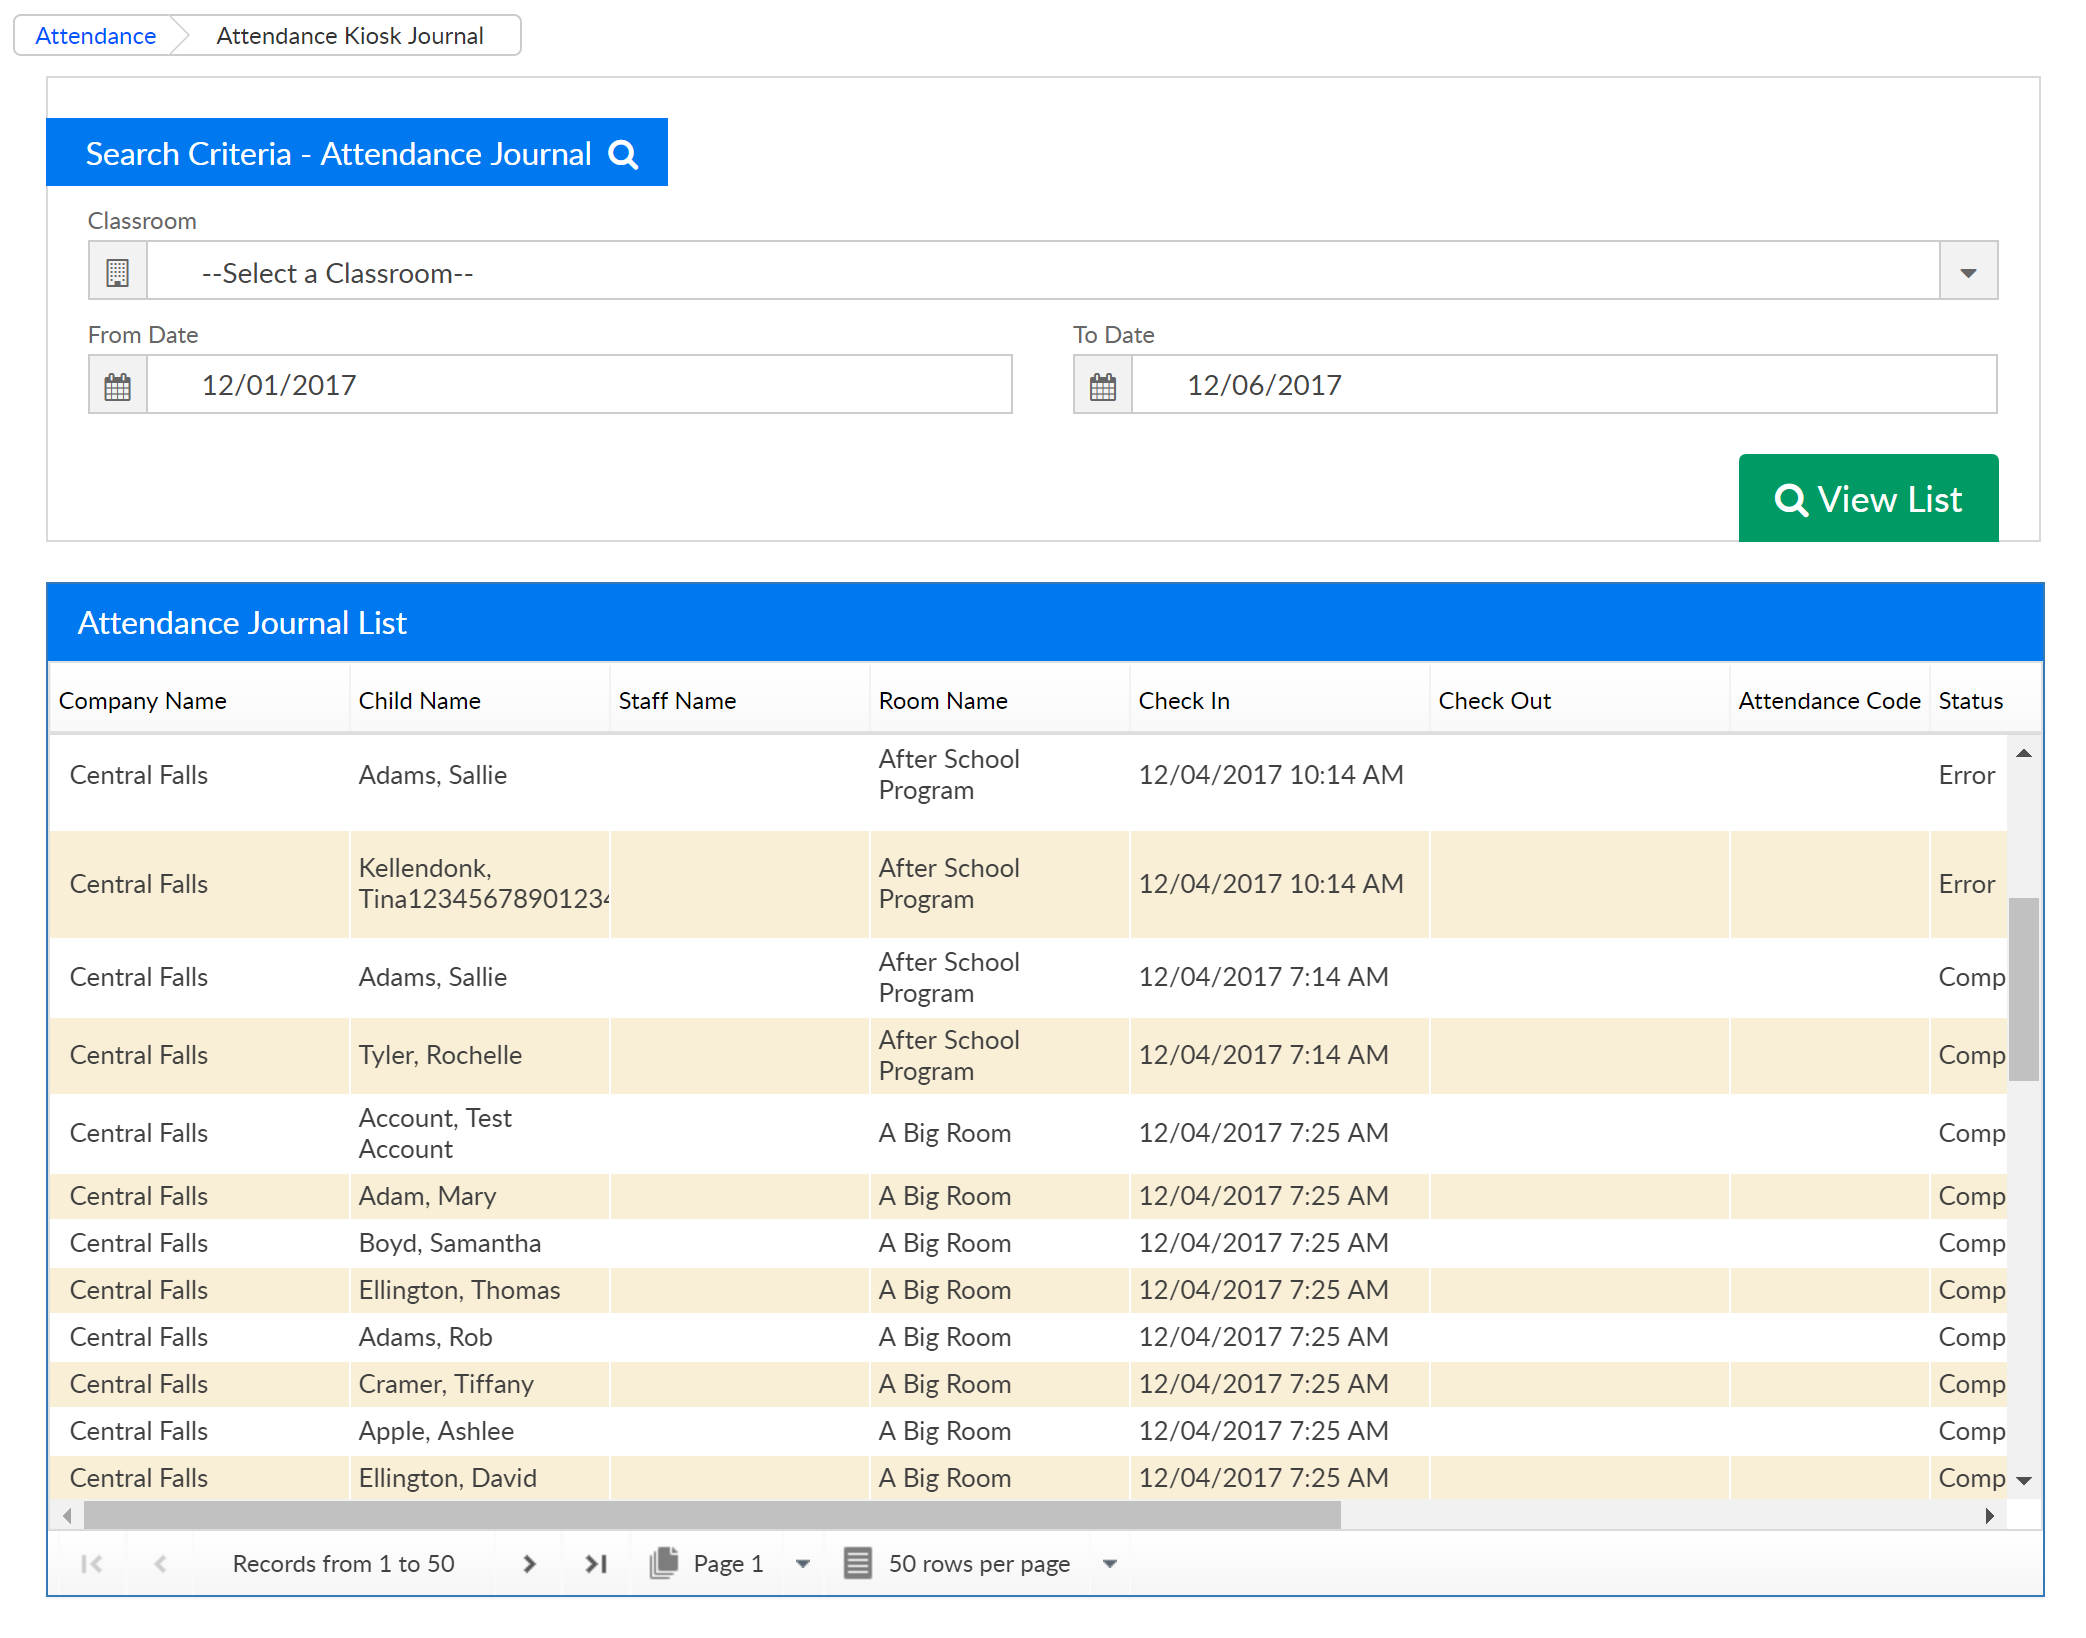Open the Page 1 dropdown
This screenshot has width=2086, height=1638.
click(x=802, y=1564)
